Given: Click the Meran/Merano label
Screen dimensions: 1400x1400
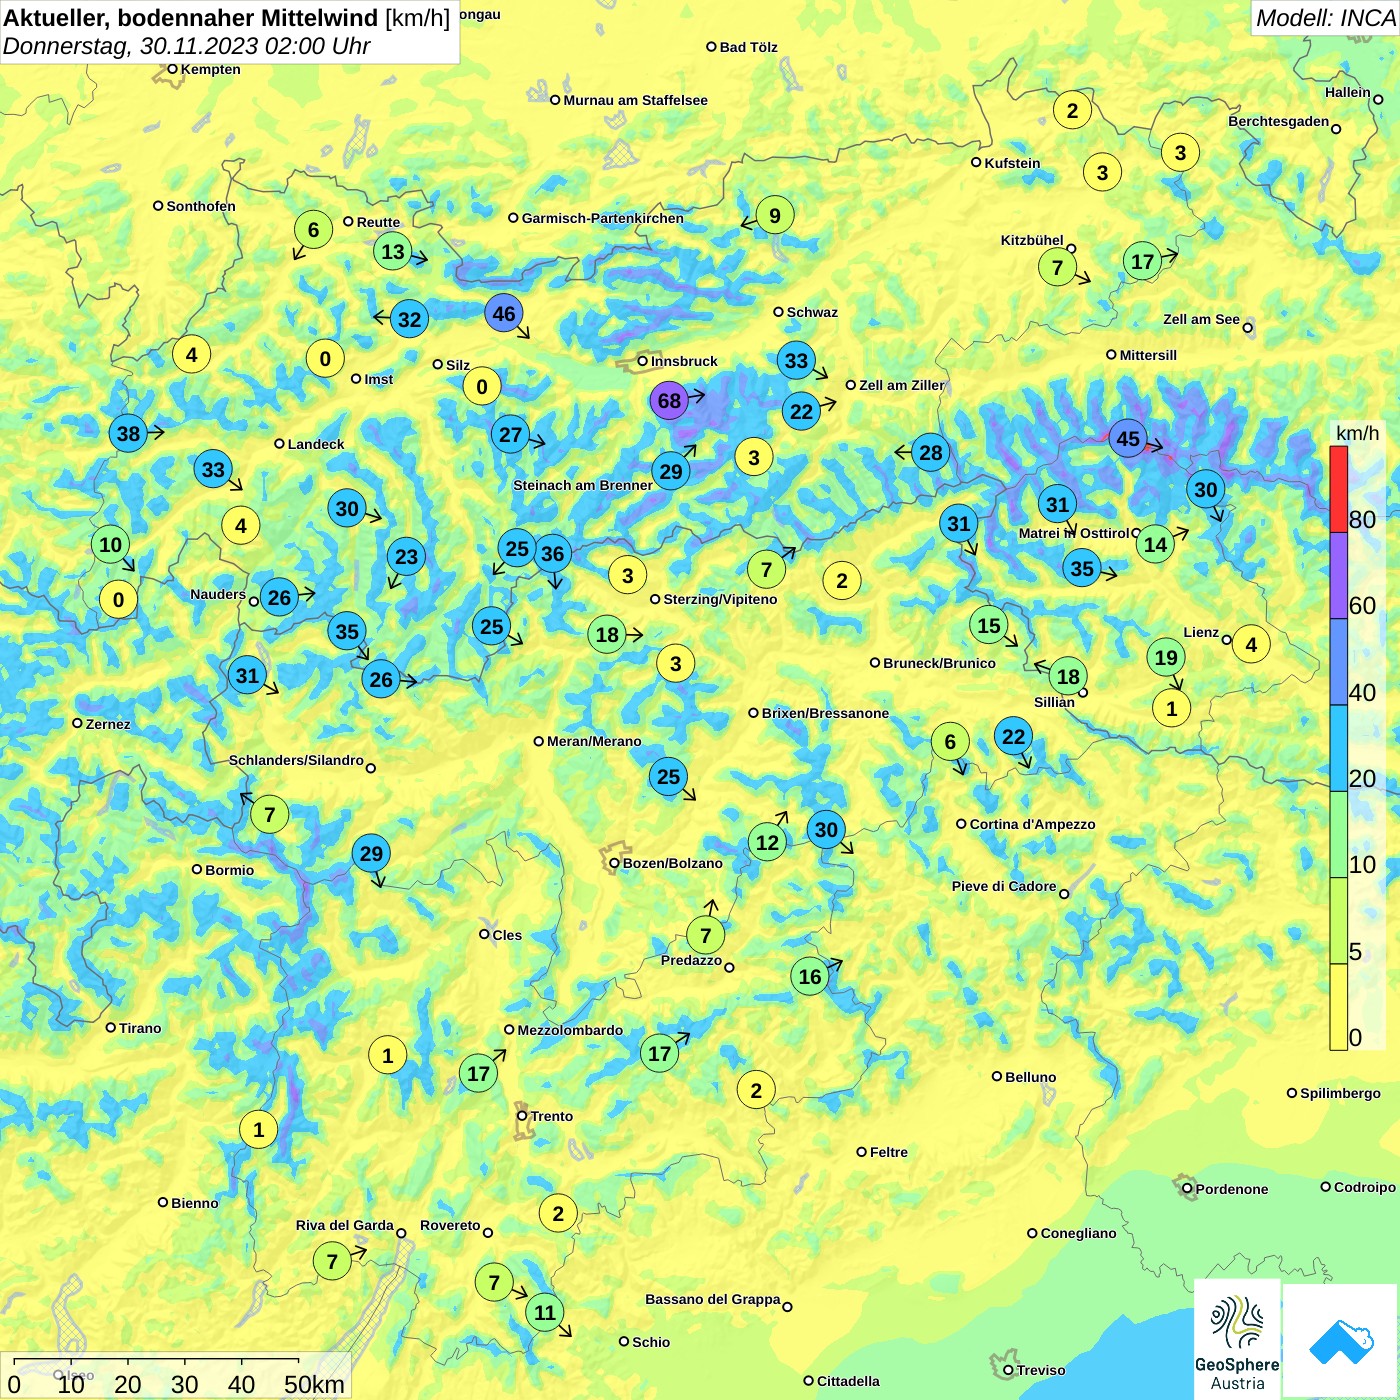Looking at the screenshot, I should click(x=594, y=741).
